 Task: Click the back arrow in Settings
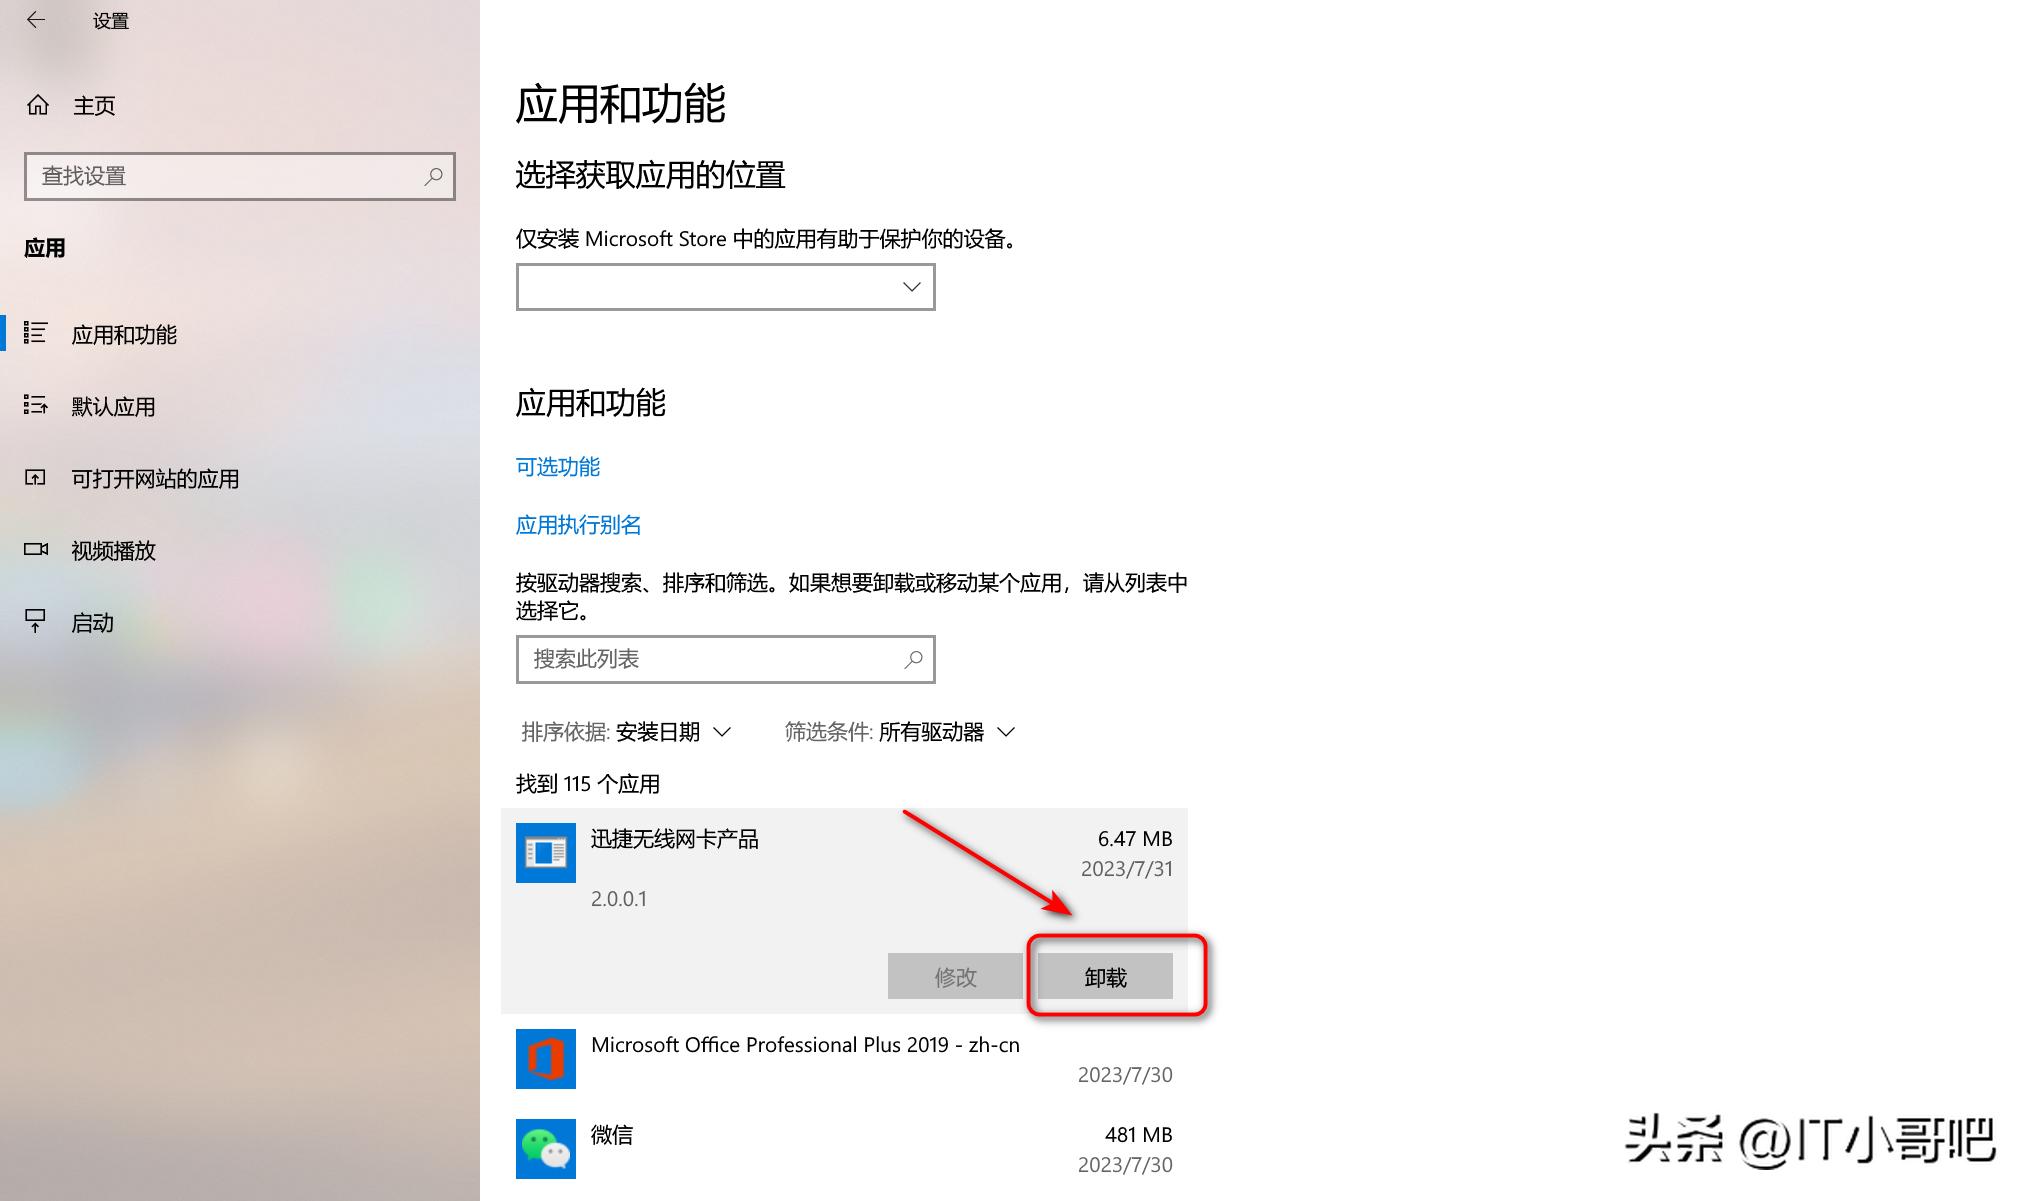36,20
